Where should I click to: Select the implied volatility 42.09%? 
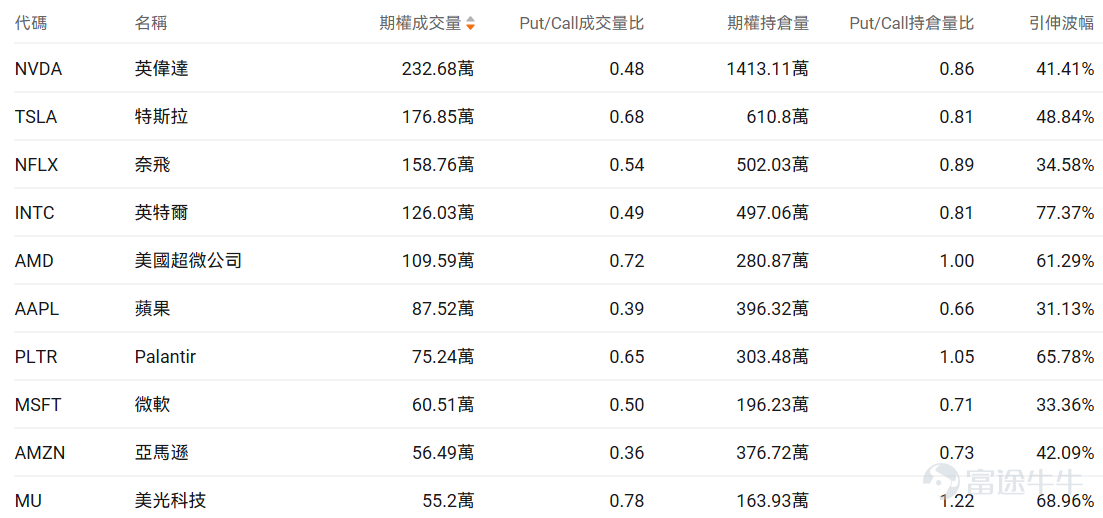tap(1065, 453)
